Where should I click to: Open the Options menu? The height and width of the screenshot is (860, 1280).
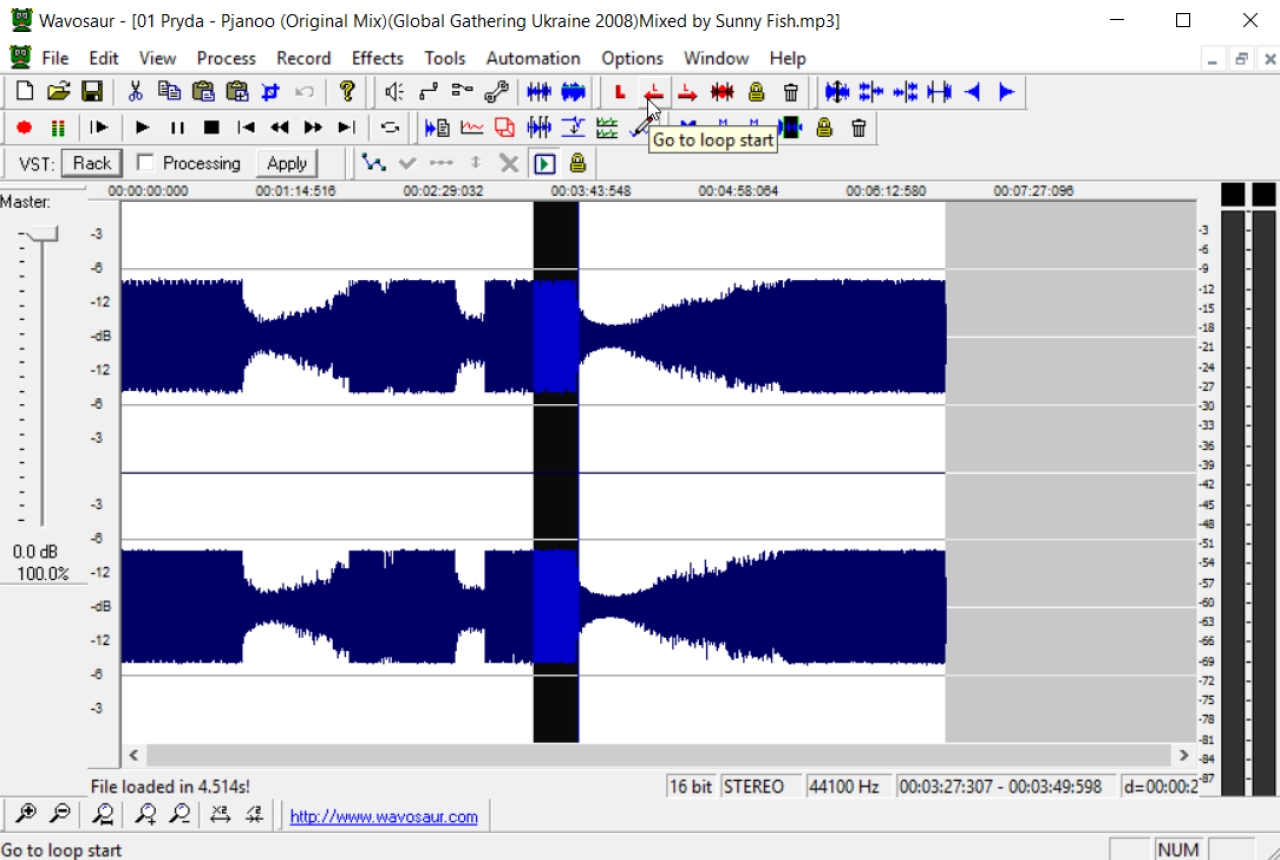coord(632,58)
